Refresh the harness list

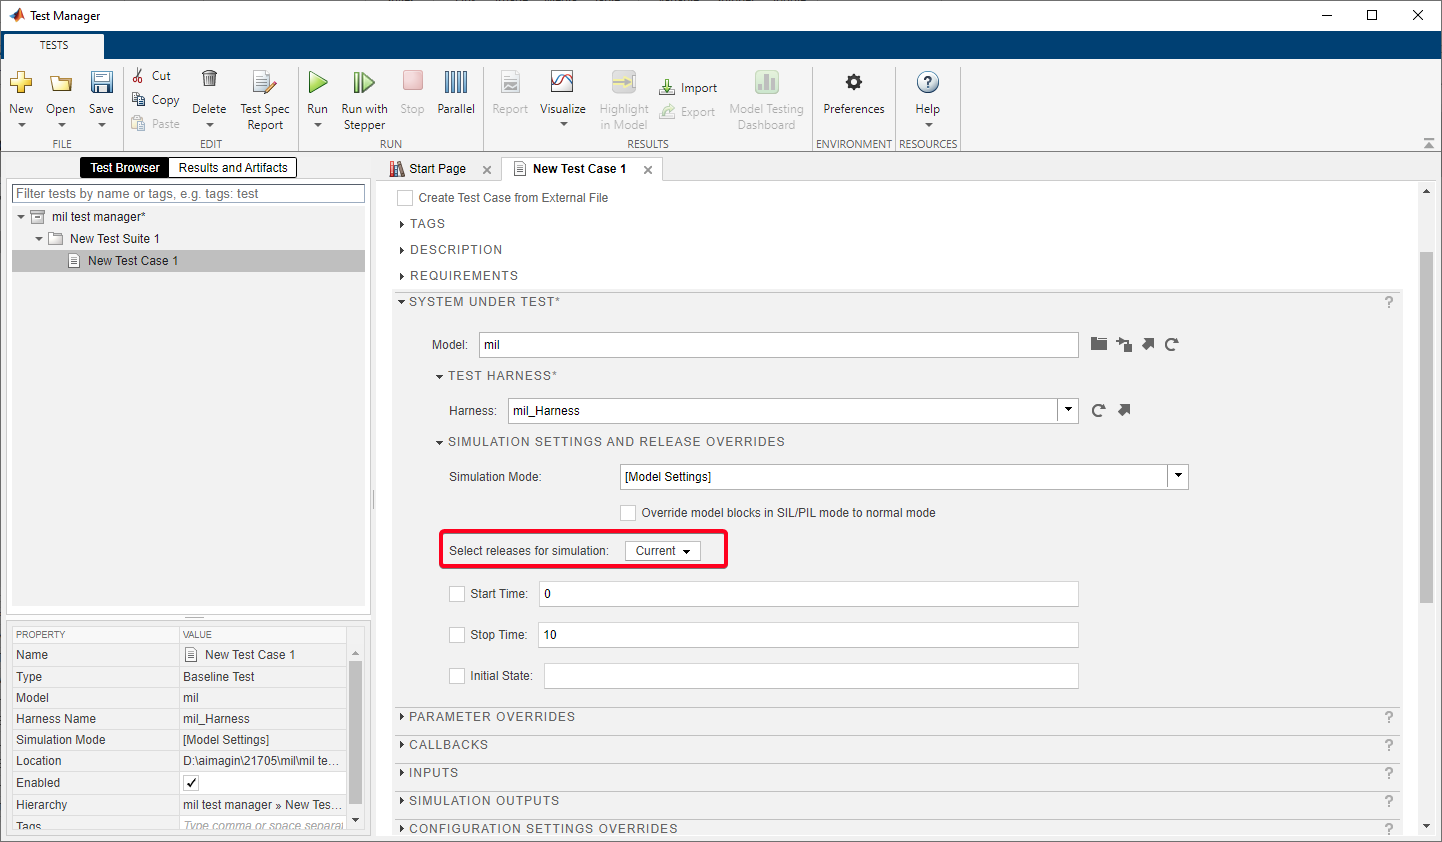(1098, 410)
